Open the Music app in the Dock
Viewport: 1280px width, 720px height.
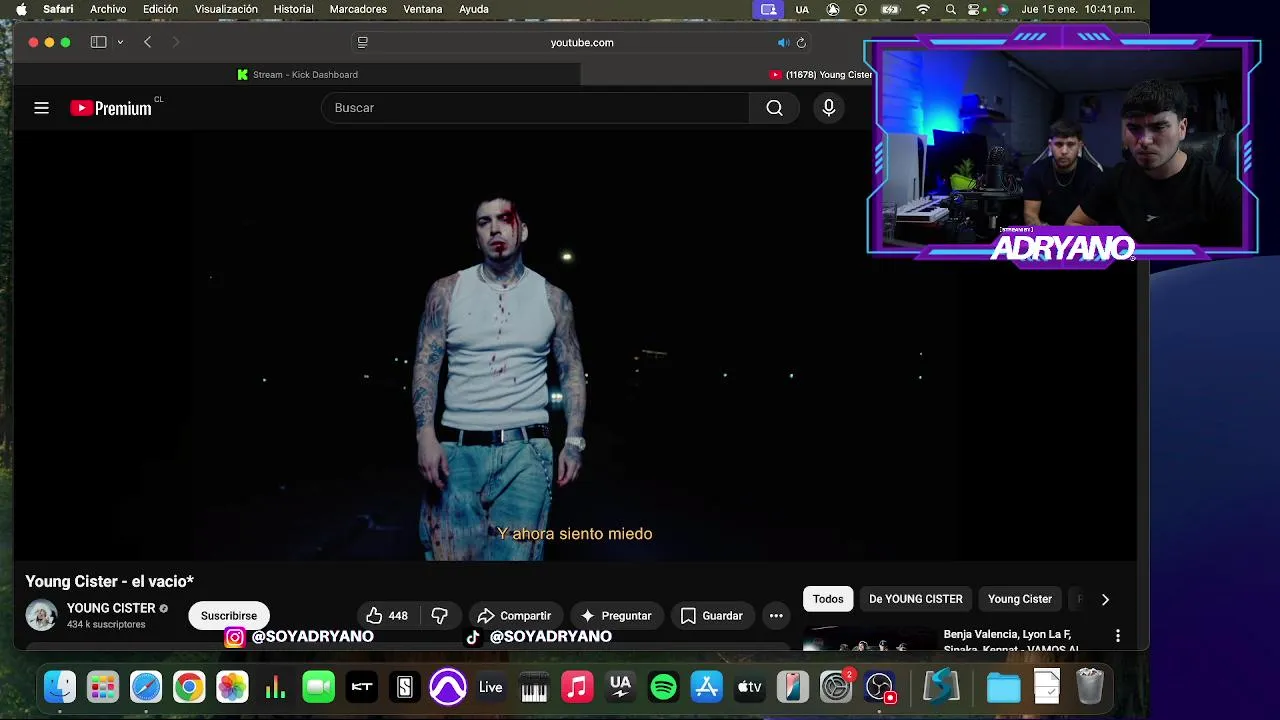pyautogui.click(x=577, y=687)
